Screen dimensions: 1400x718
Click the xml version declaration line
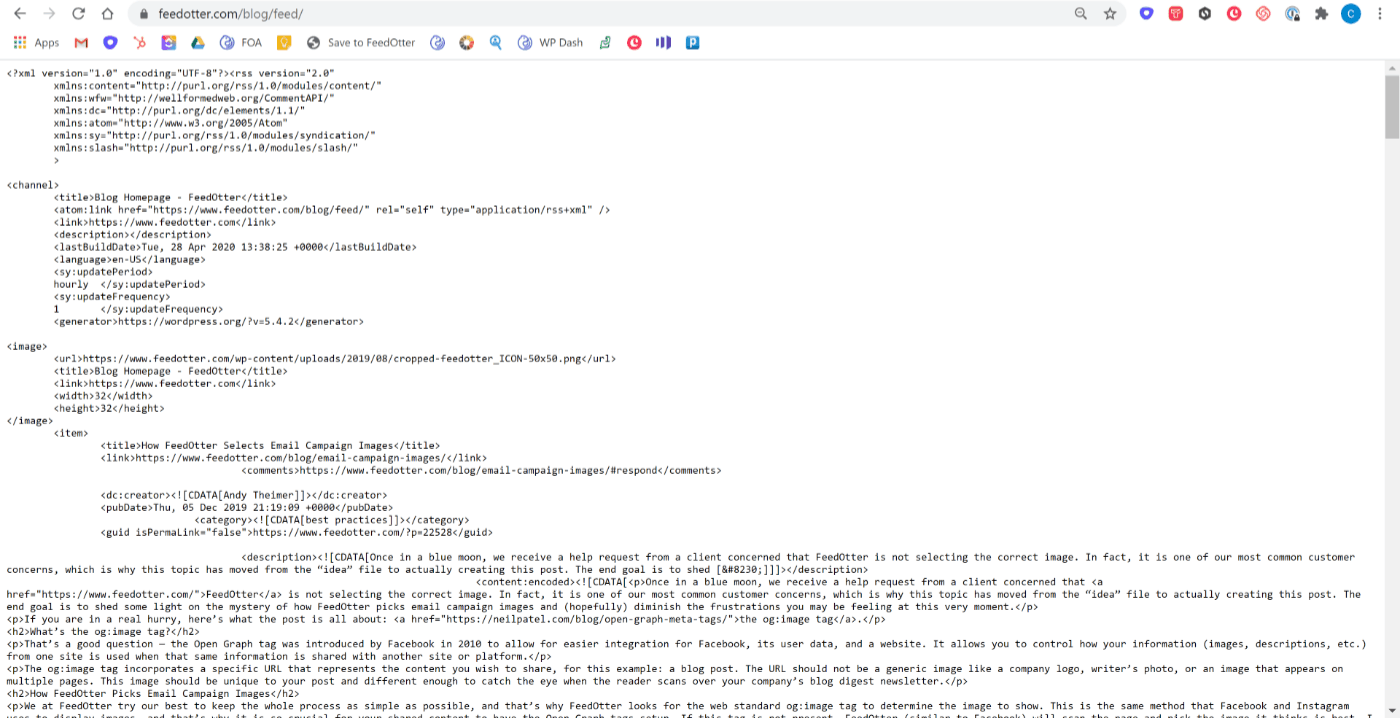click(x=171, y=73)
